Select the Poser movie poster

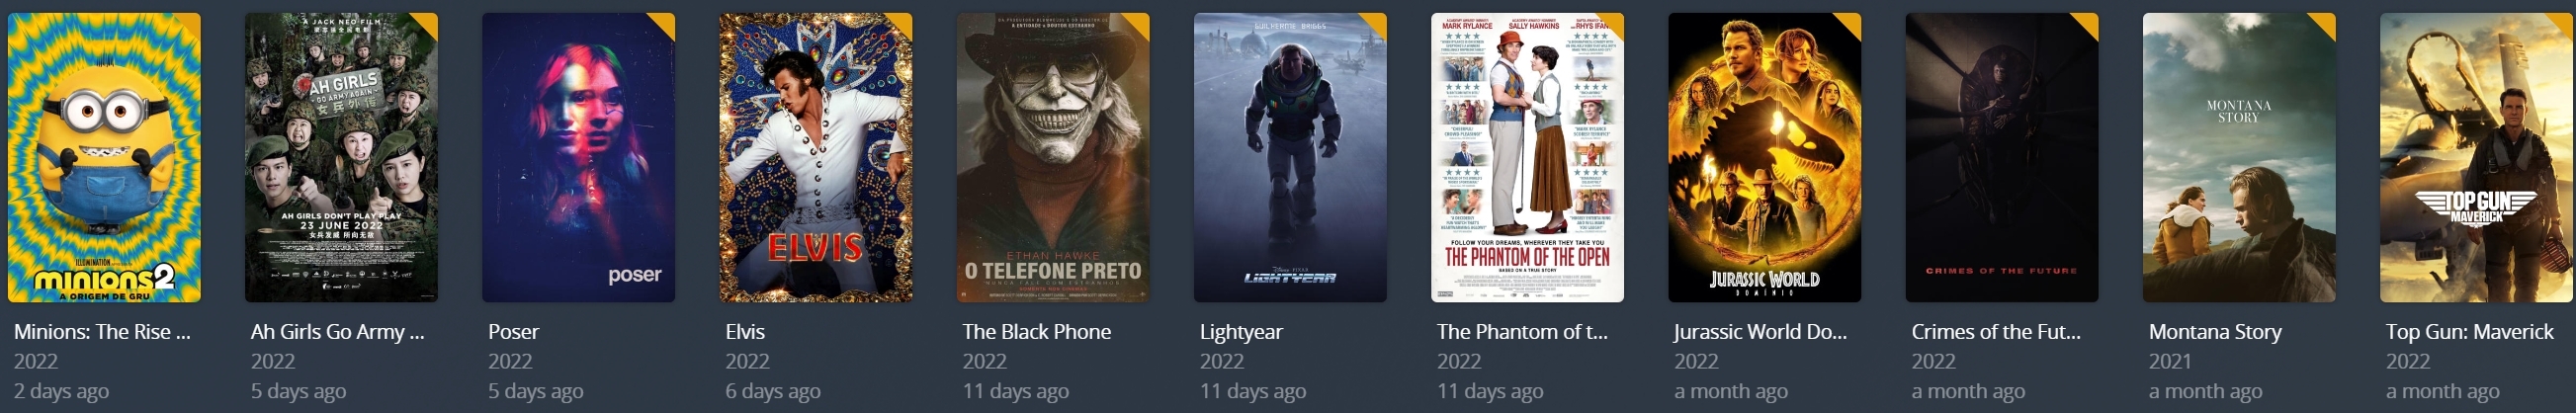click(x=578, y=157)
